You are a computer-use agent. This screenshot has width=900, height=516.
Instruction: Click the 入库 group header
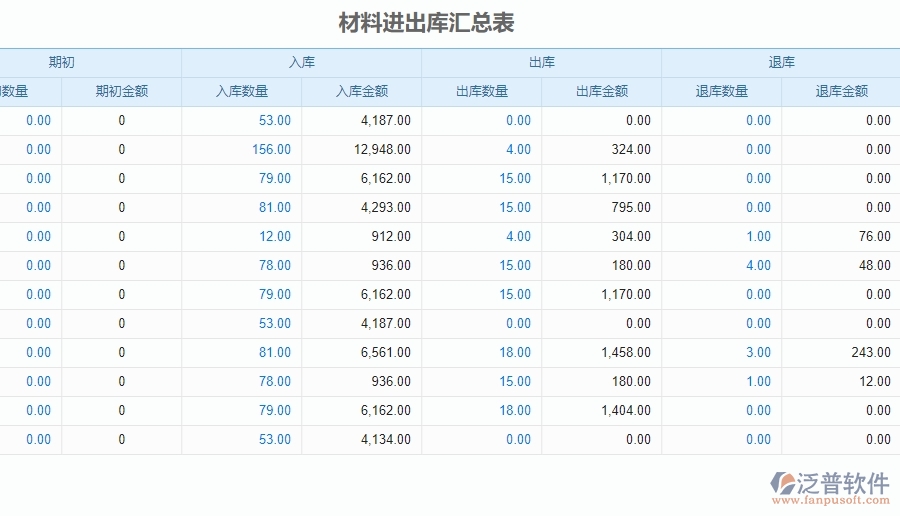coord(301,62)
